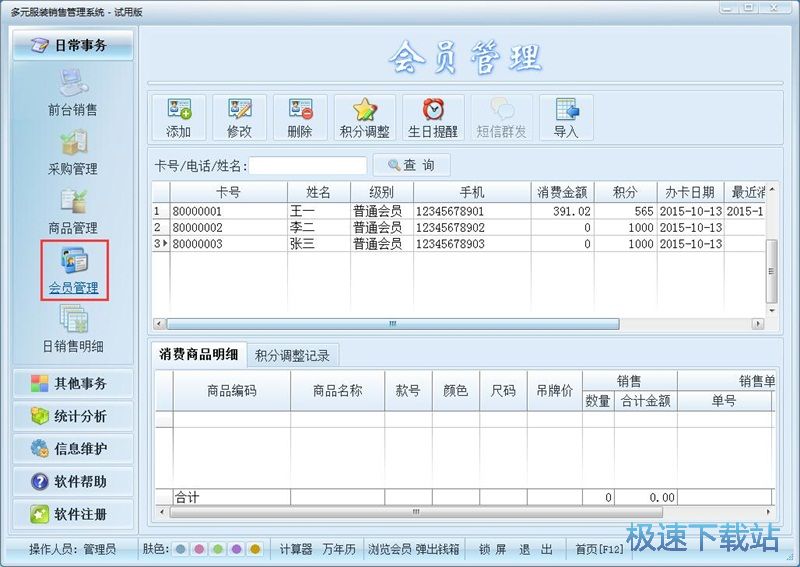Focus the 卡号/电话/姓名 search field
Screen dimensions: 800x567
click(308, 166)
